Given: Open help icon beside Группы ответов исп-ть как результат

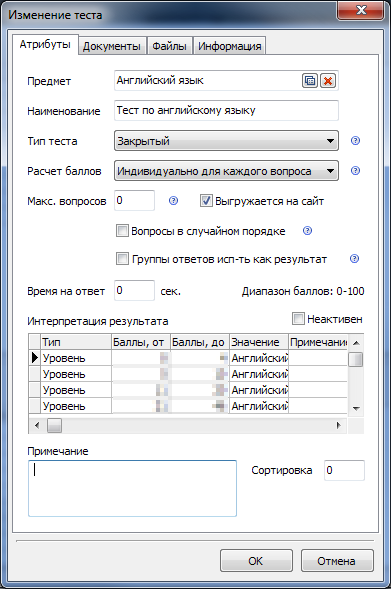Looking at the screenshot, I should [x=354, y=258].
